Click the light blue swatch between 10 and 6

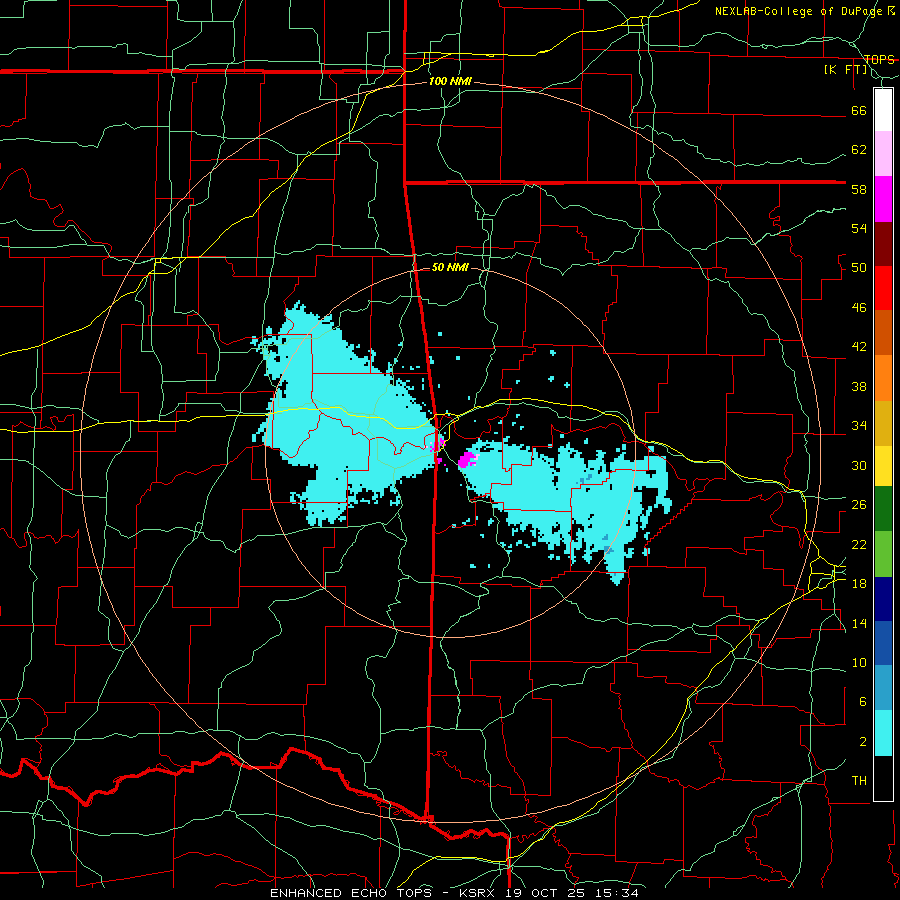883,688
